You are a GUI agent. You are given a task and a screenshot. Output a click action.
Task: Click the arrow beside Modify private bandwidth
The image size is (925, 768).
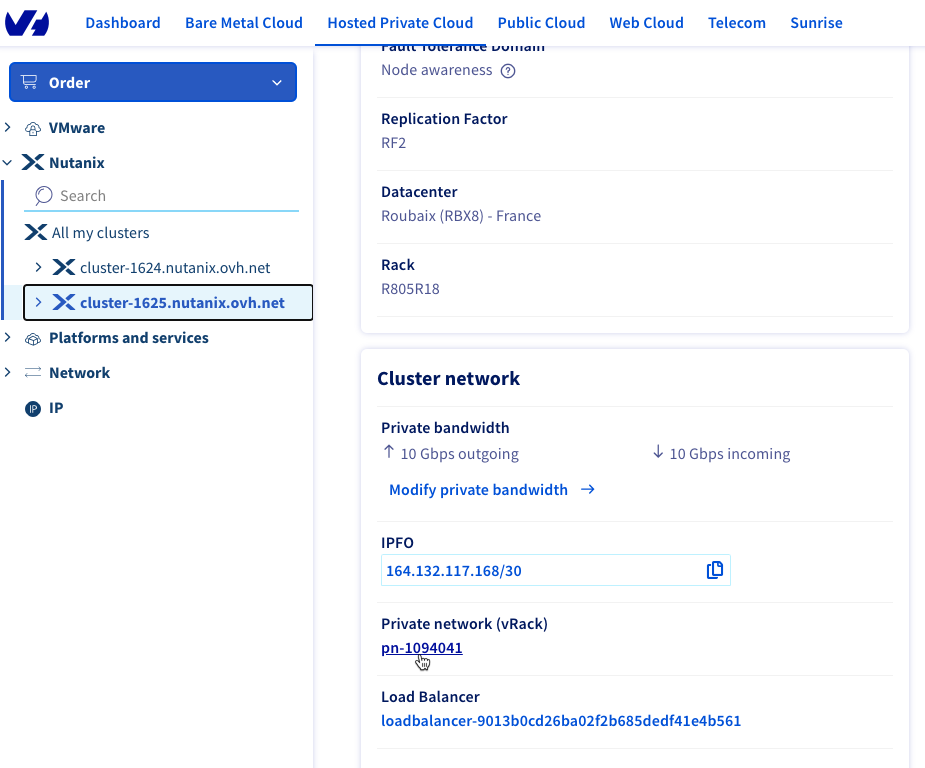pos(588,490)
